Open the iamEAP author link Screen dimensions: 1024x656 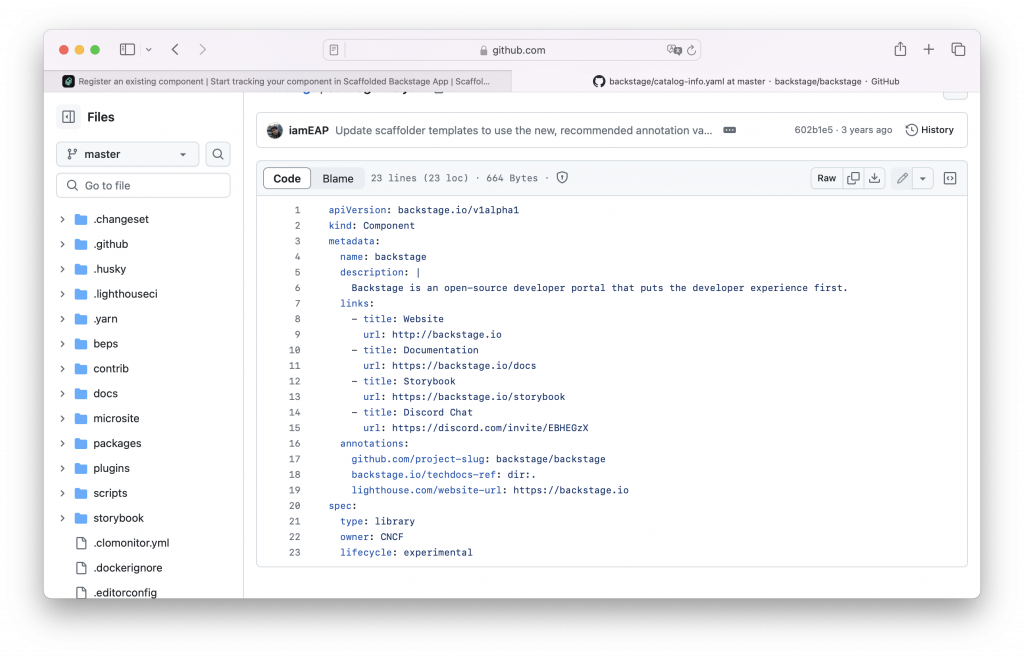pos(308,130)
